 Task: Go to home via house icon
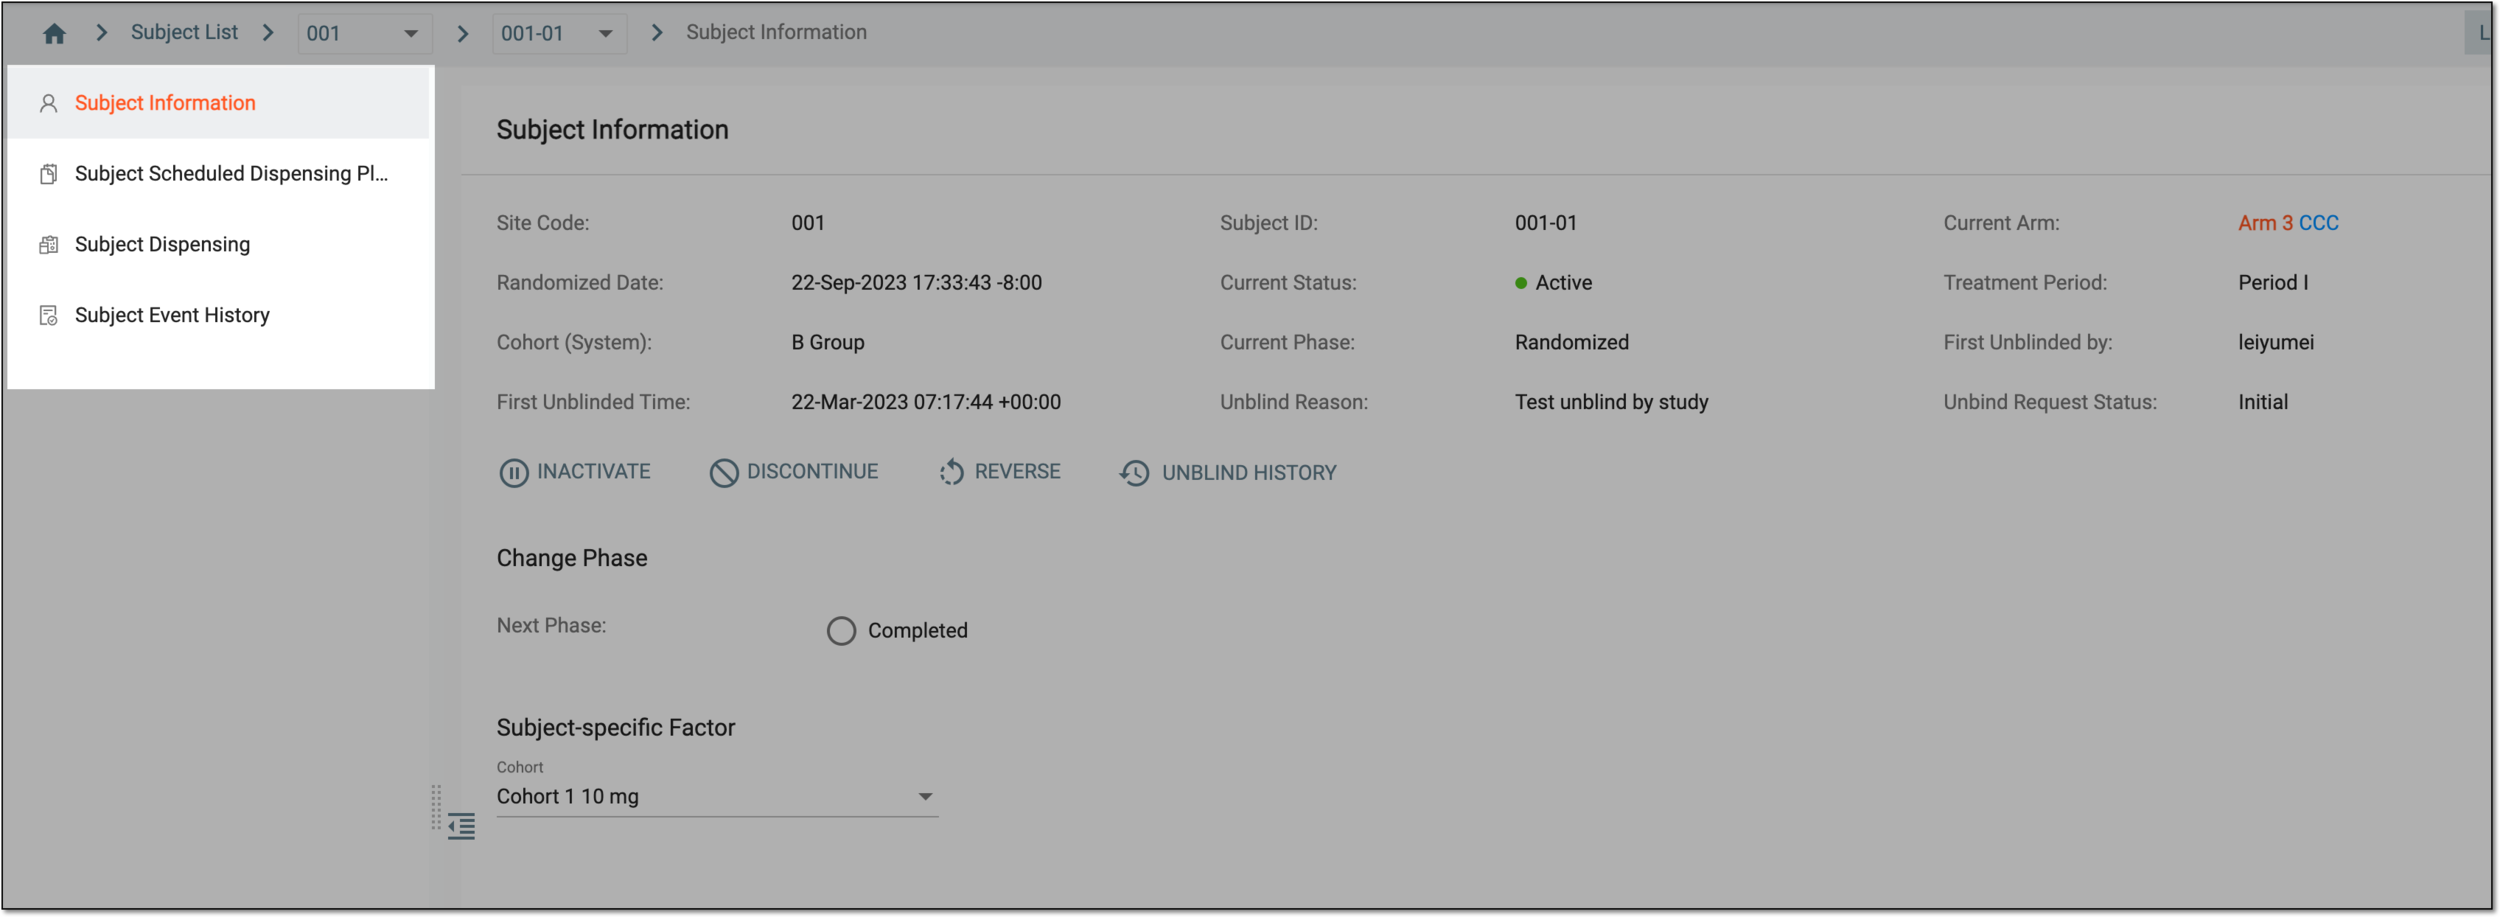tap(54, 33)
